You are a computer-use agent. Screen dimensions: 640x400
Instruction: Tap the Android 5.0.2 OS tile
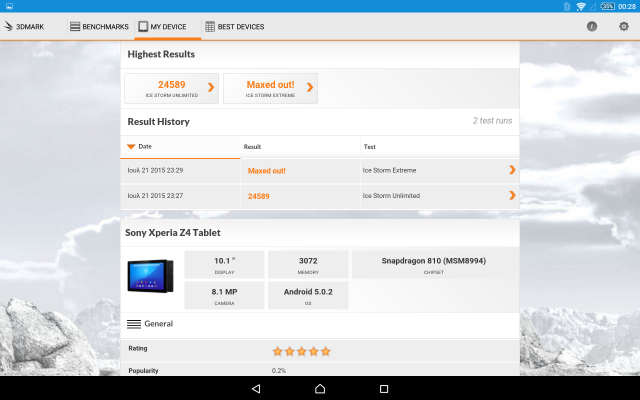(308, 295)
